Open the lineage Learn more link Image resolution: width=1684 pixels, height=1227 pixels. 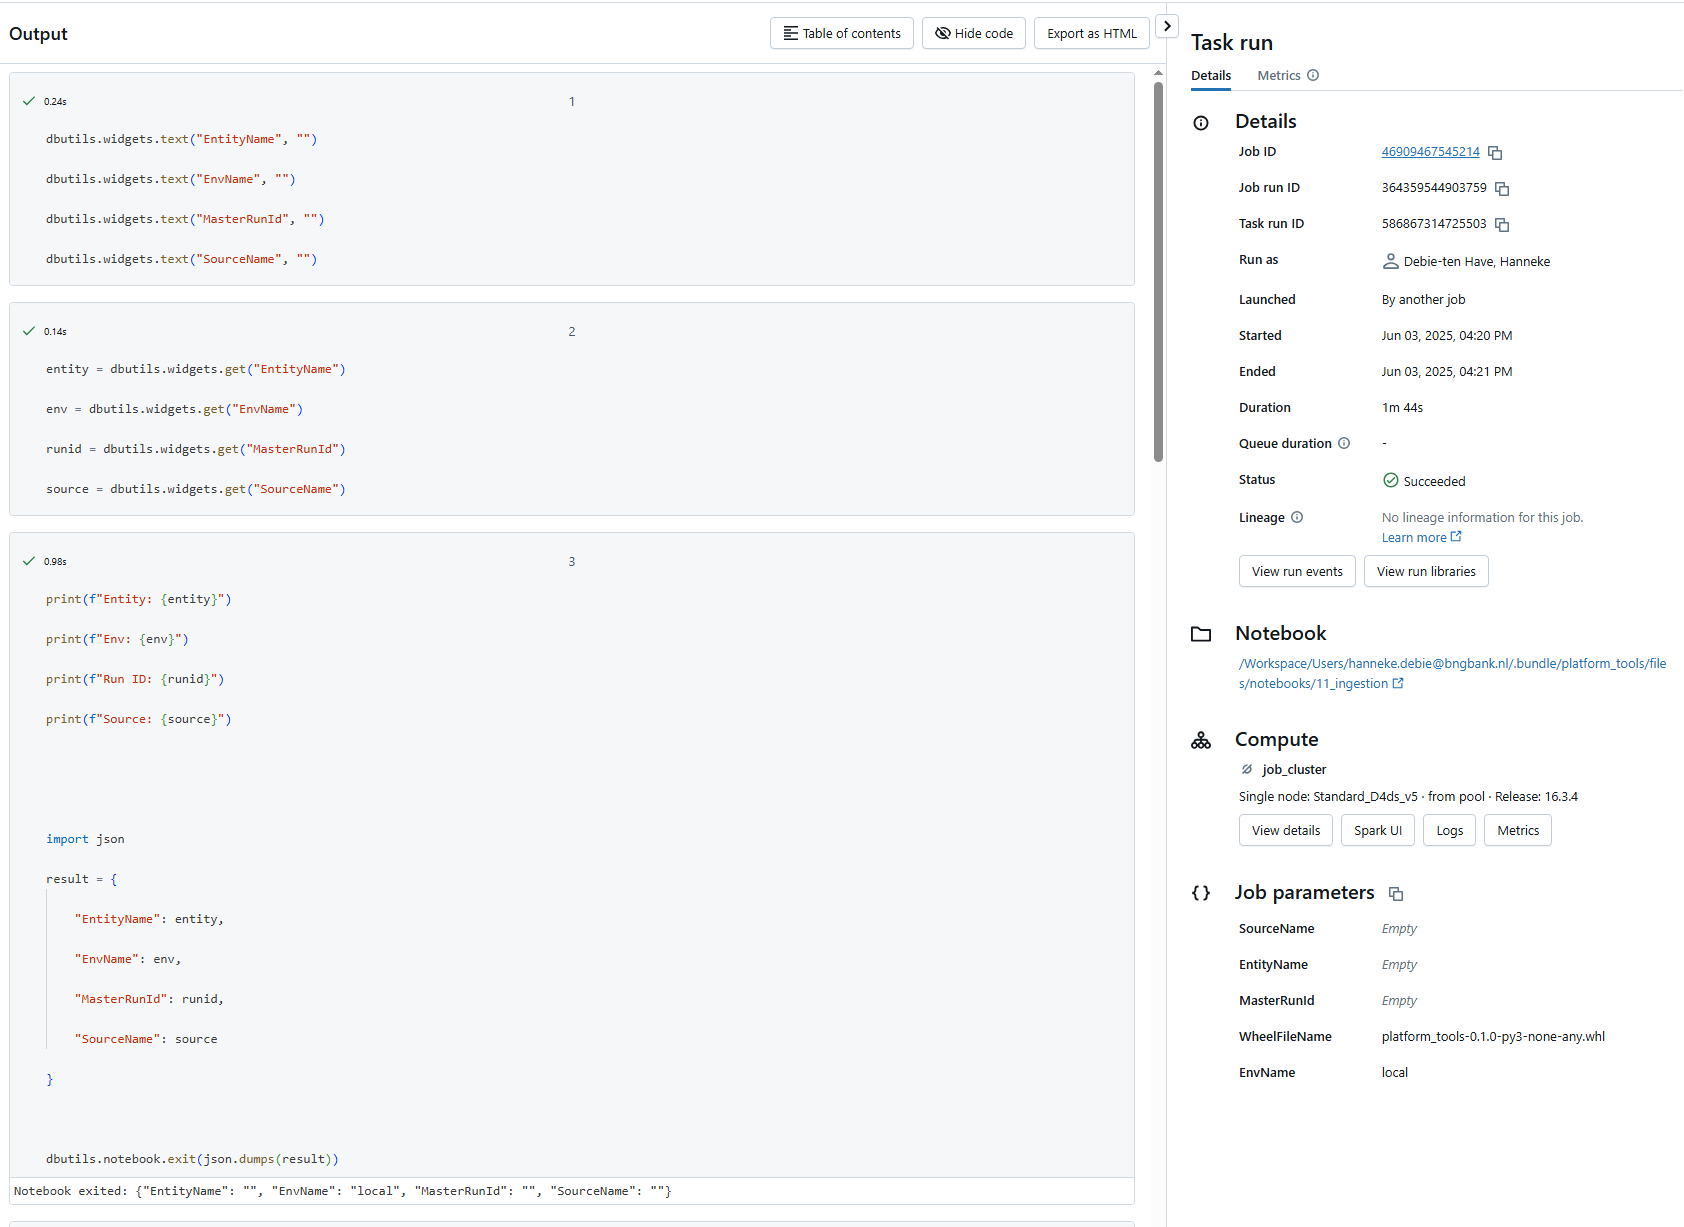tap(1421, 537)
